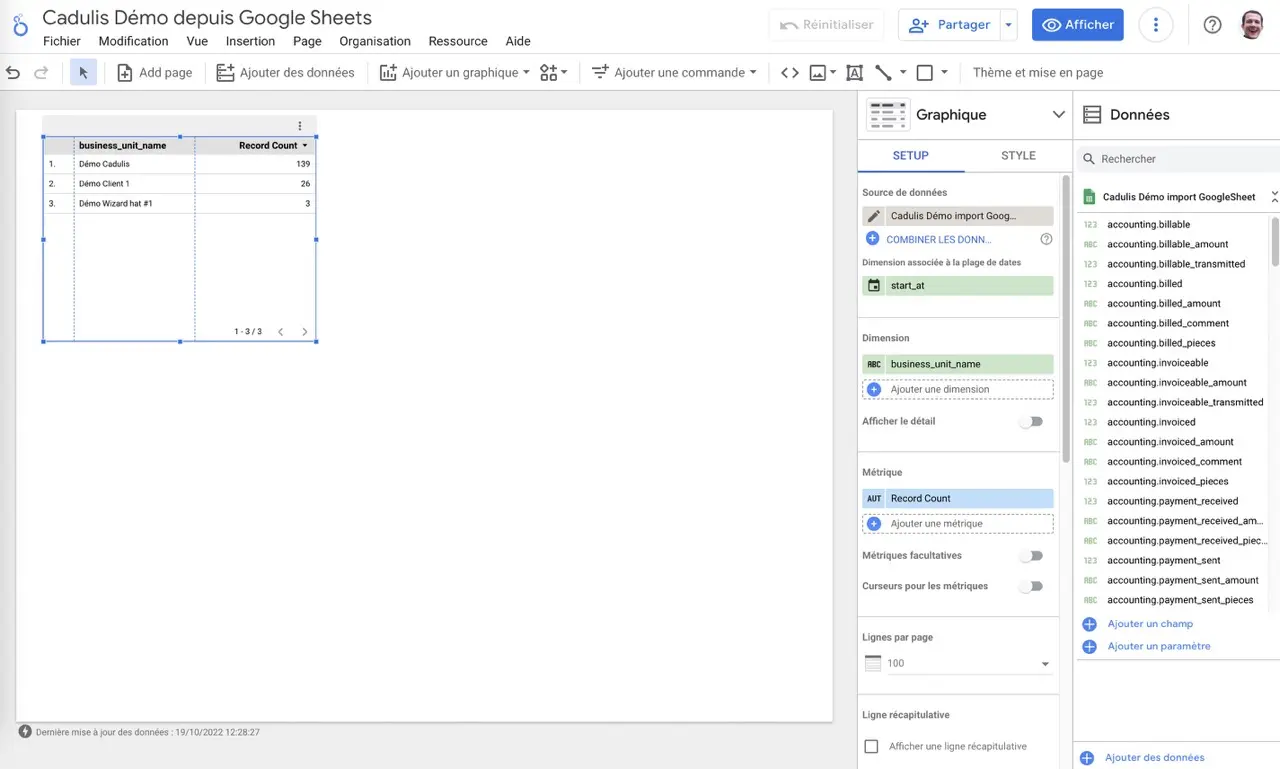This screenshot has height=769, width=1280.
Task: Toggle Curseurs pour les métriques switch
Action: click(1030, 587)
